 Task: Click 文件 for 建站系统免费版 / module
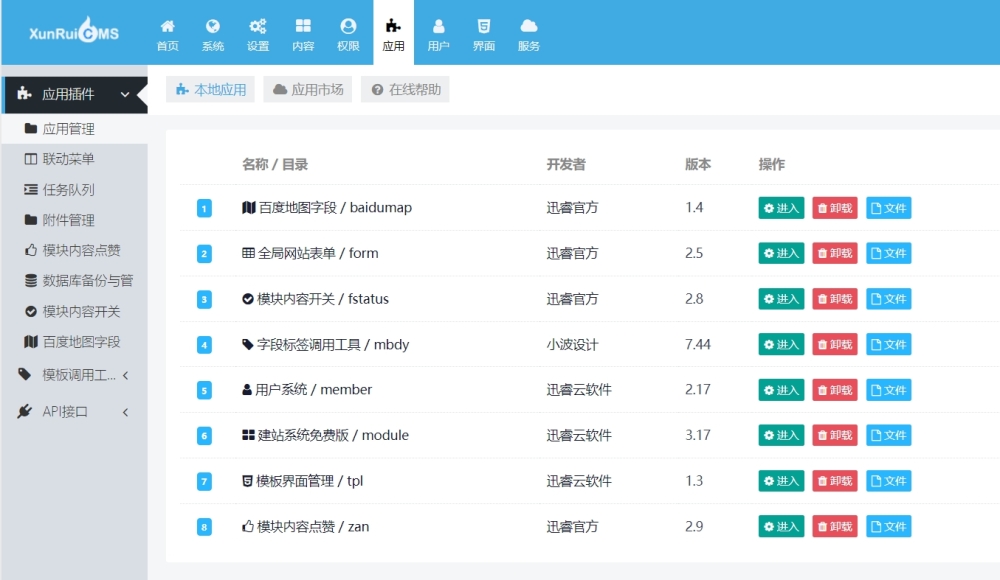(888, 435)
